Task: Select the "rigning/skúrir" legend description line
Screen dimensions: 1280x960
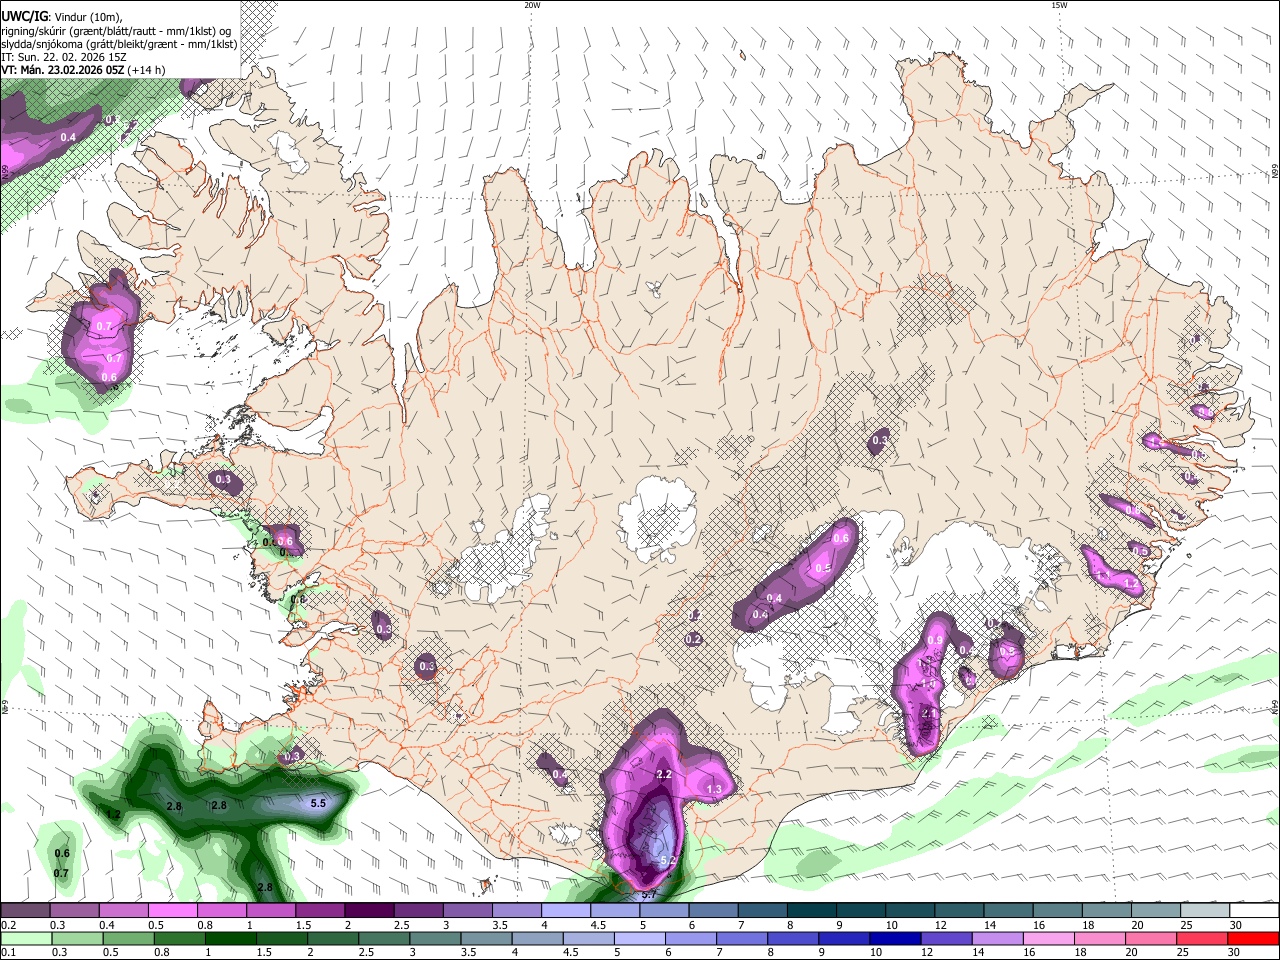Action: coord(116,30)
